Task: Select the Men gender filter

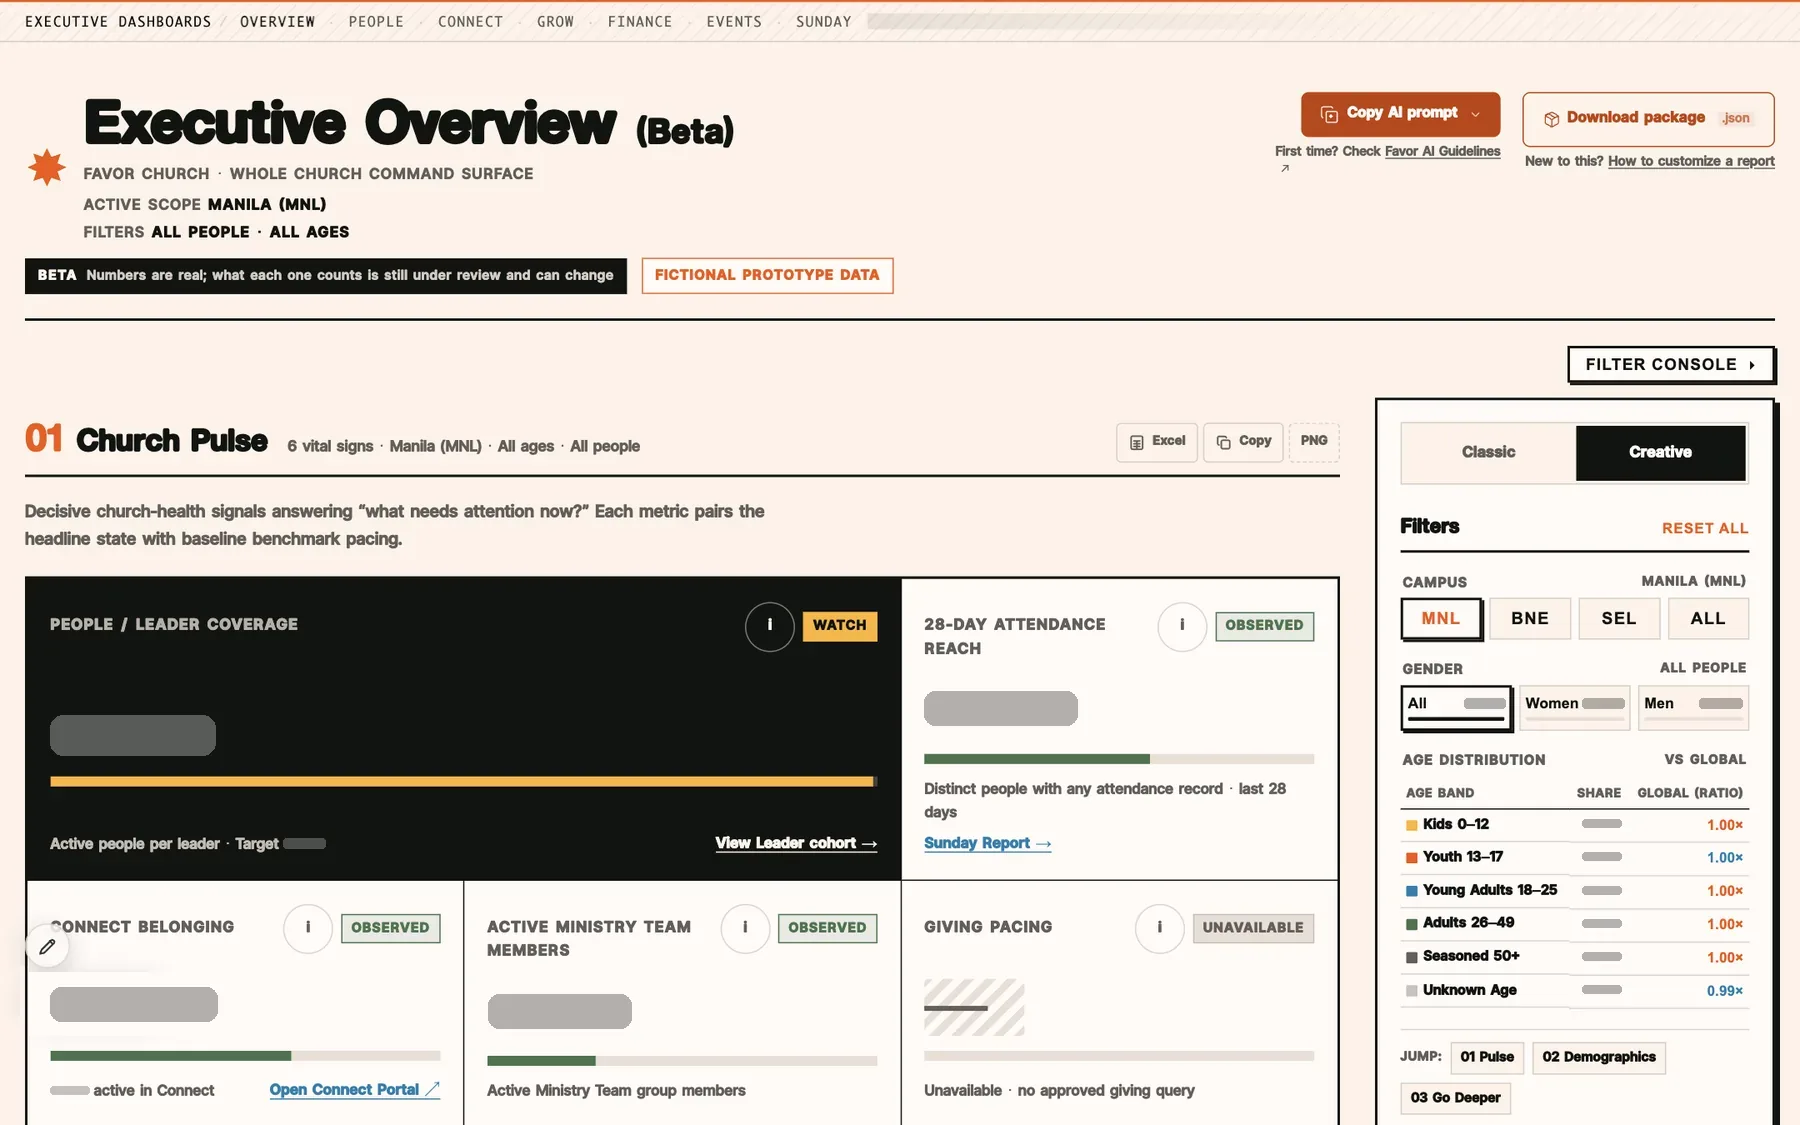Action: tap(1694, 707)
